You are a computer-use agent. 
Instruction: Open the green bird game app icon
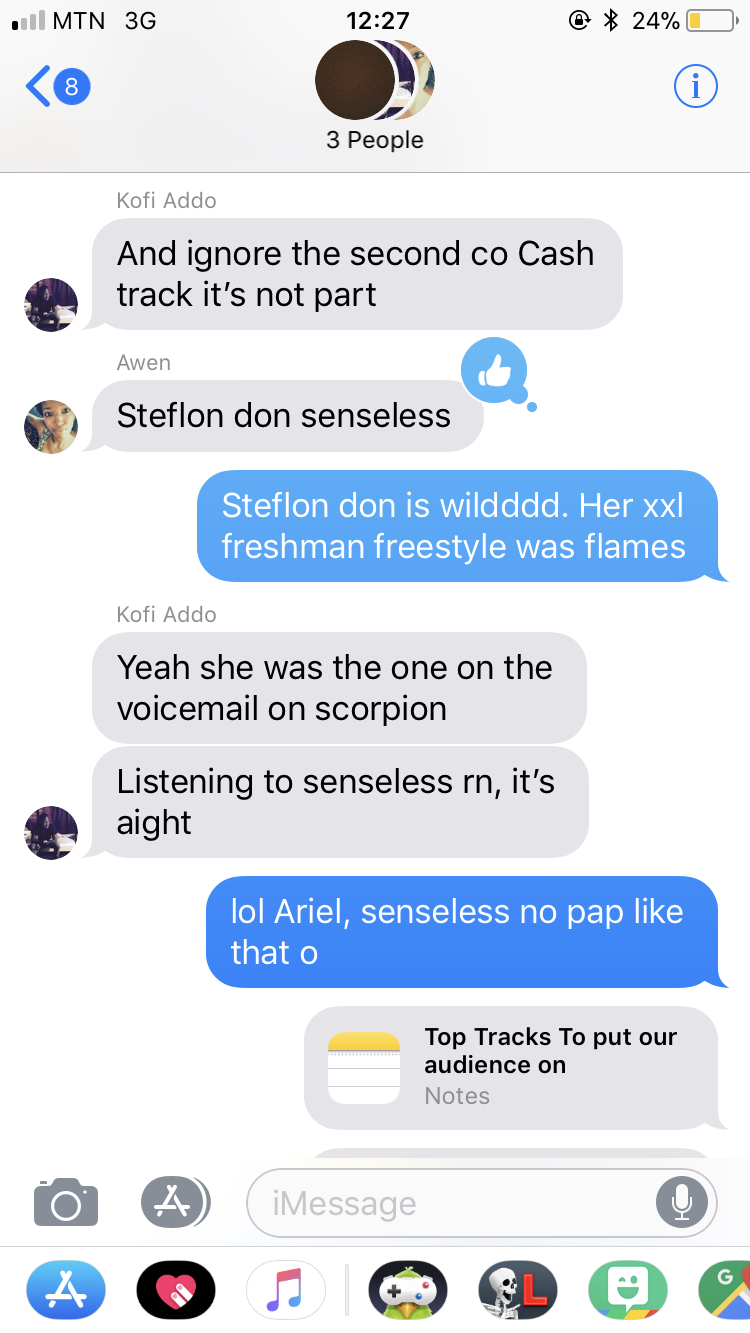pyautogui.click(x=408, y=1289)
